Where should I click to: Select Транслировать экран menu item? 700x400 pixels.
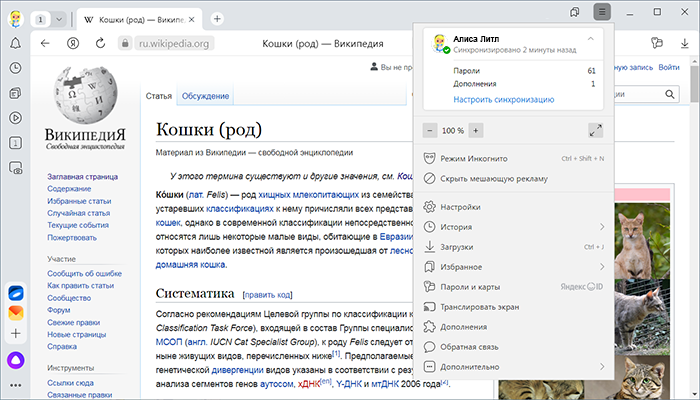pyautogui.click(x=513, y=307)
